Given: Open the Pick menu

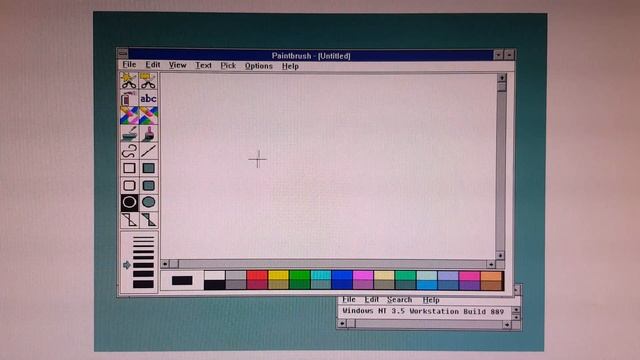Looking at the screenshot, I should pyautogui.click(x=228, y=65).
